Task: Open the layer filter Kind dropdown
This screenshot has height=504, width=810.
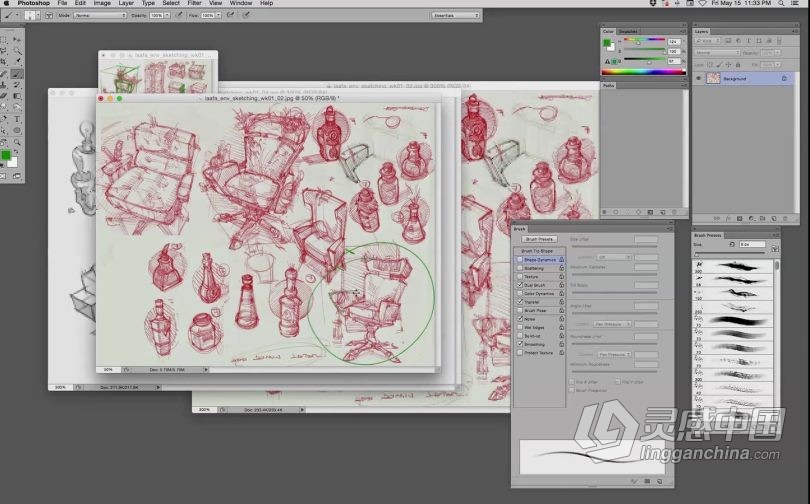Action: (708, 41)
